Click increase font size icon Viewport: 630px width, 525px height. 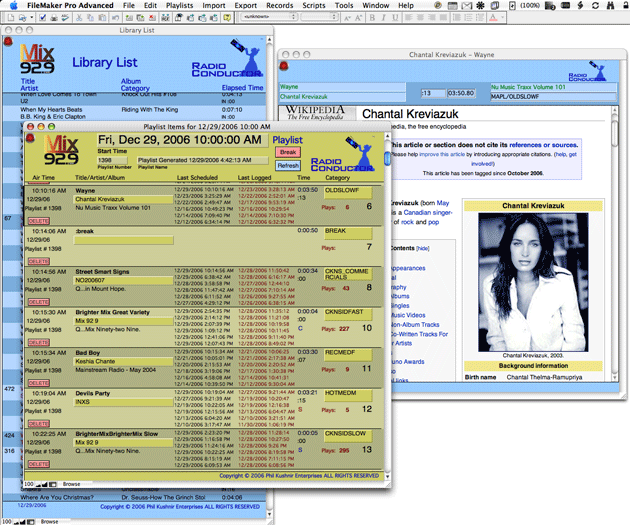click(x=358, y=18)
